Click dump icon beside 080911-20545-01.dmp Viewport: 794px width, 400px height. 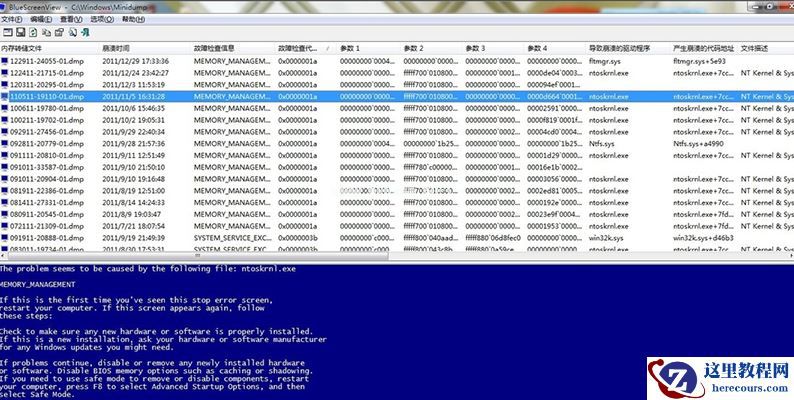(x=5, y=214)
